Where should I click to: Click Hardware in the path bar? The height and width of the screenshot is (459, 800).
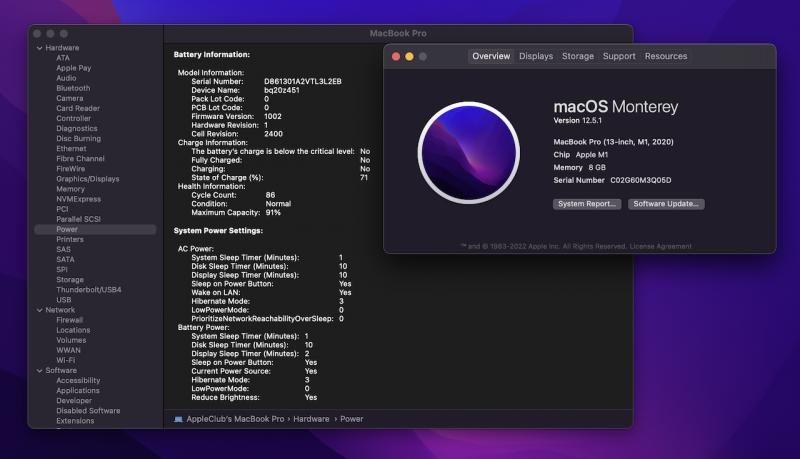[311, 419]
